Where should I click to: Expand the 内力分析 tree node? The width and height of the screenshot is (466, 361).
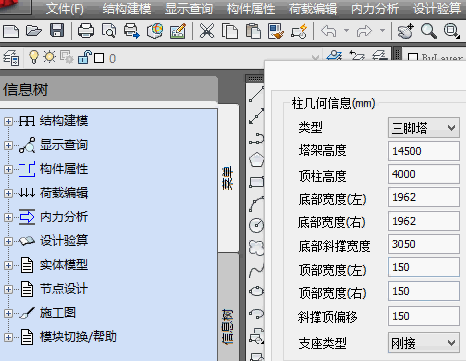coord(8,217)
